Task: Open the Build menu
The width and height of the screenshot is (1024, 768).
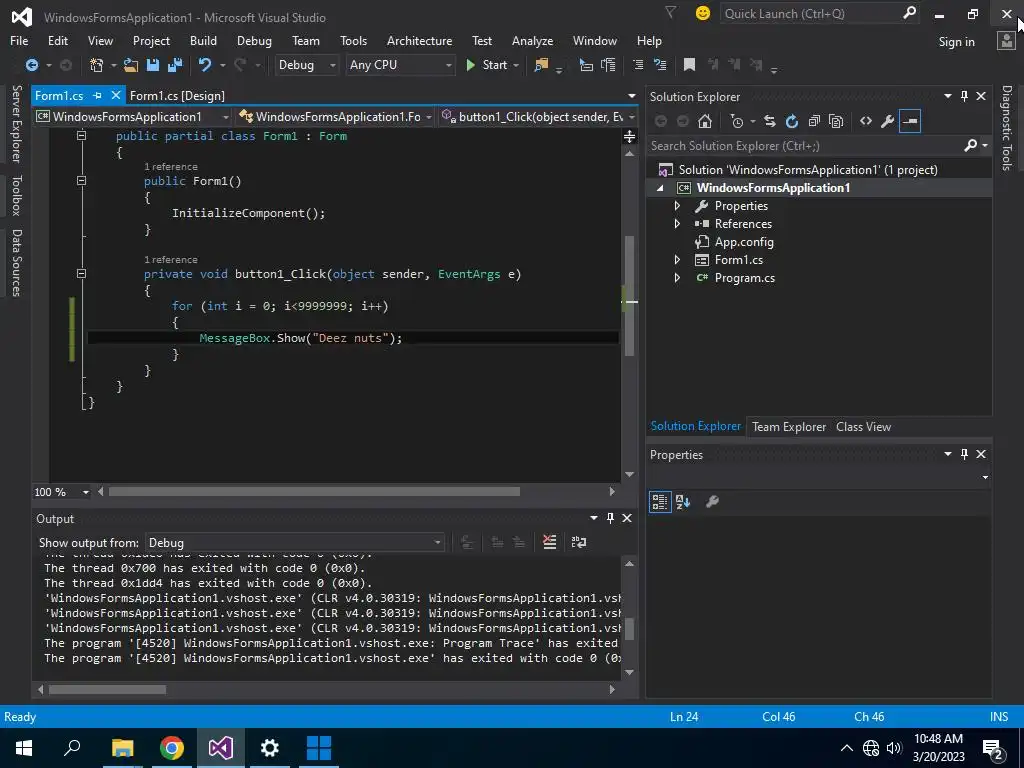Action: (203, 40)
